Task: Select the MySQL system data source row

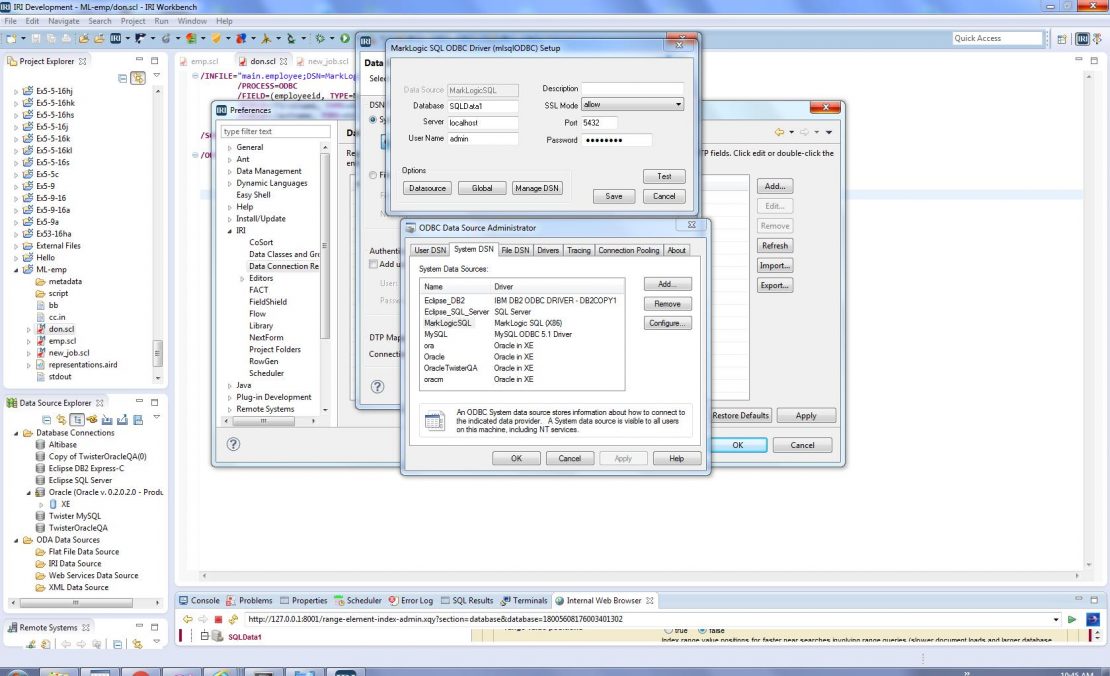Action: click(x=523, y=334)
